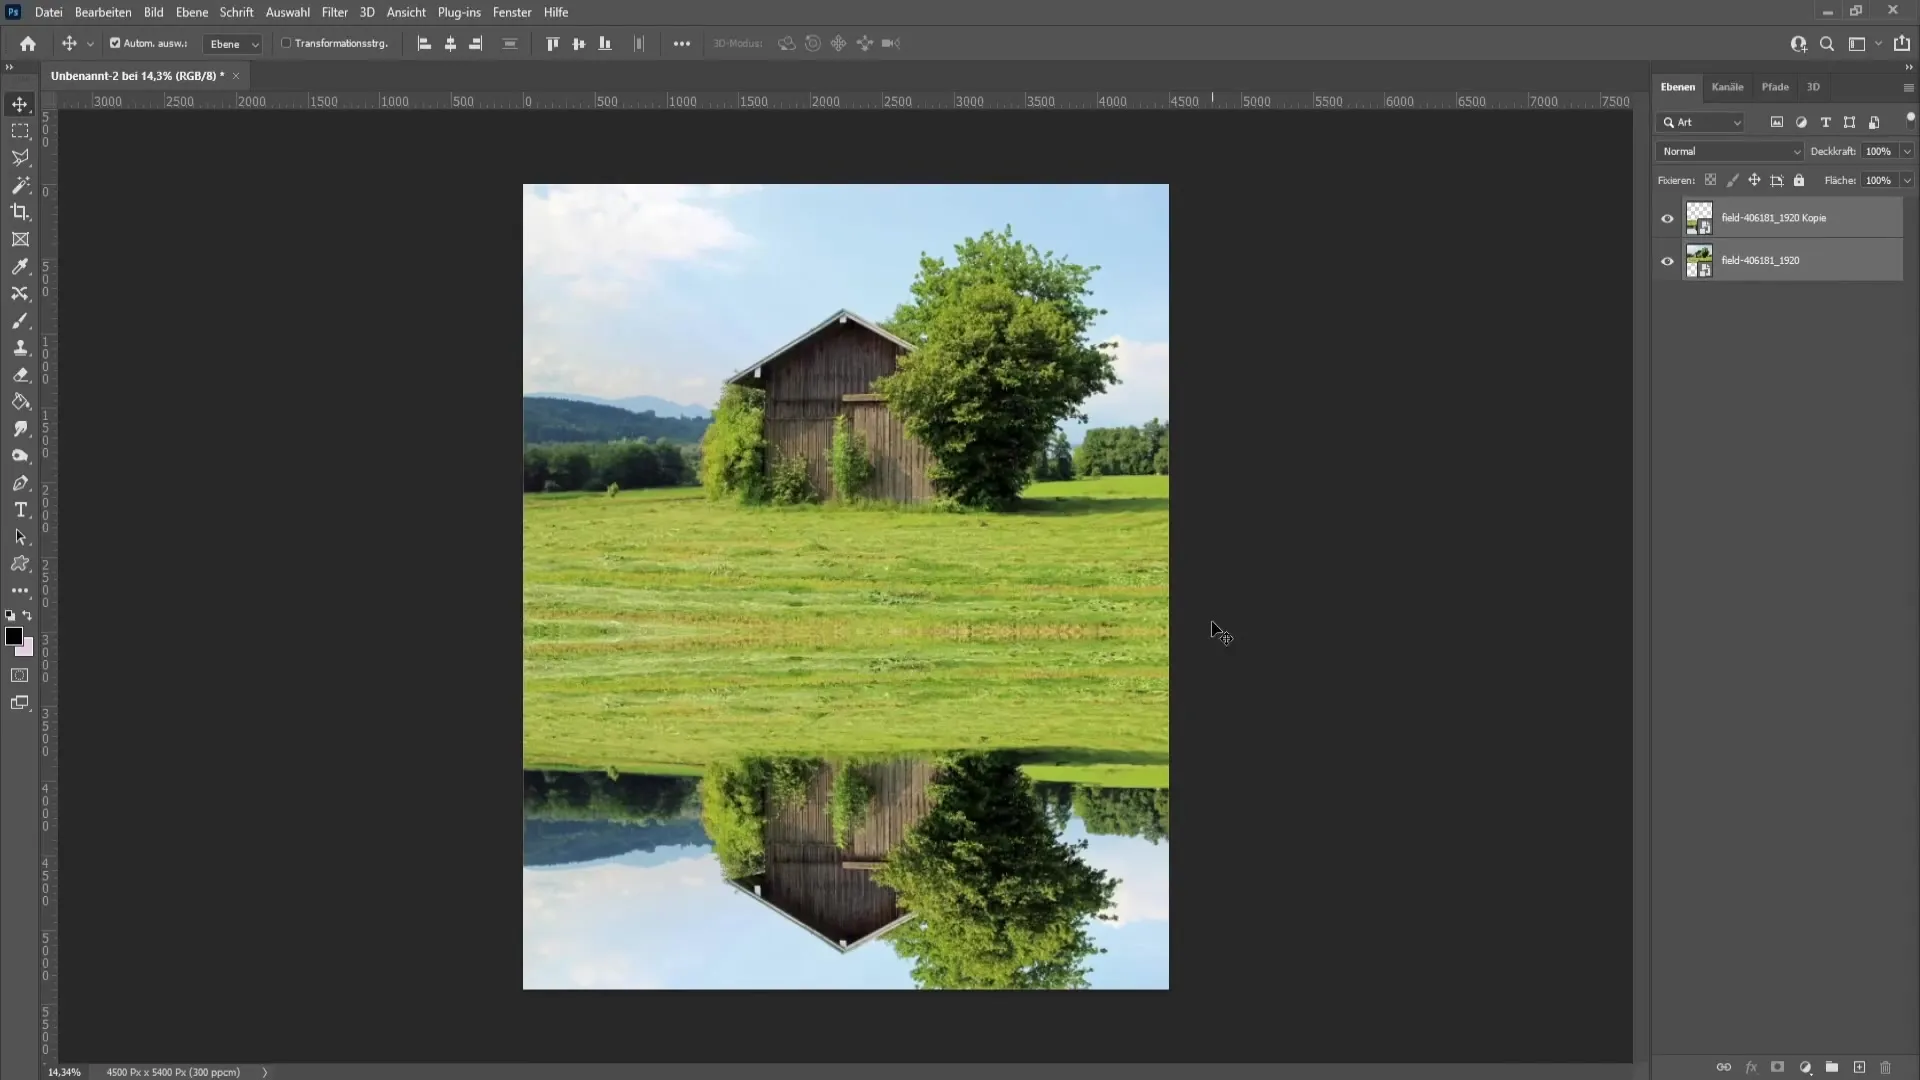The image size is (1920, 1080).
Task: Select the Clone Stamp tool
Action: pyautogui.click(x=20, y=348)
